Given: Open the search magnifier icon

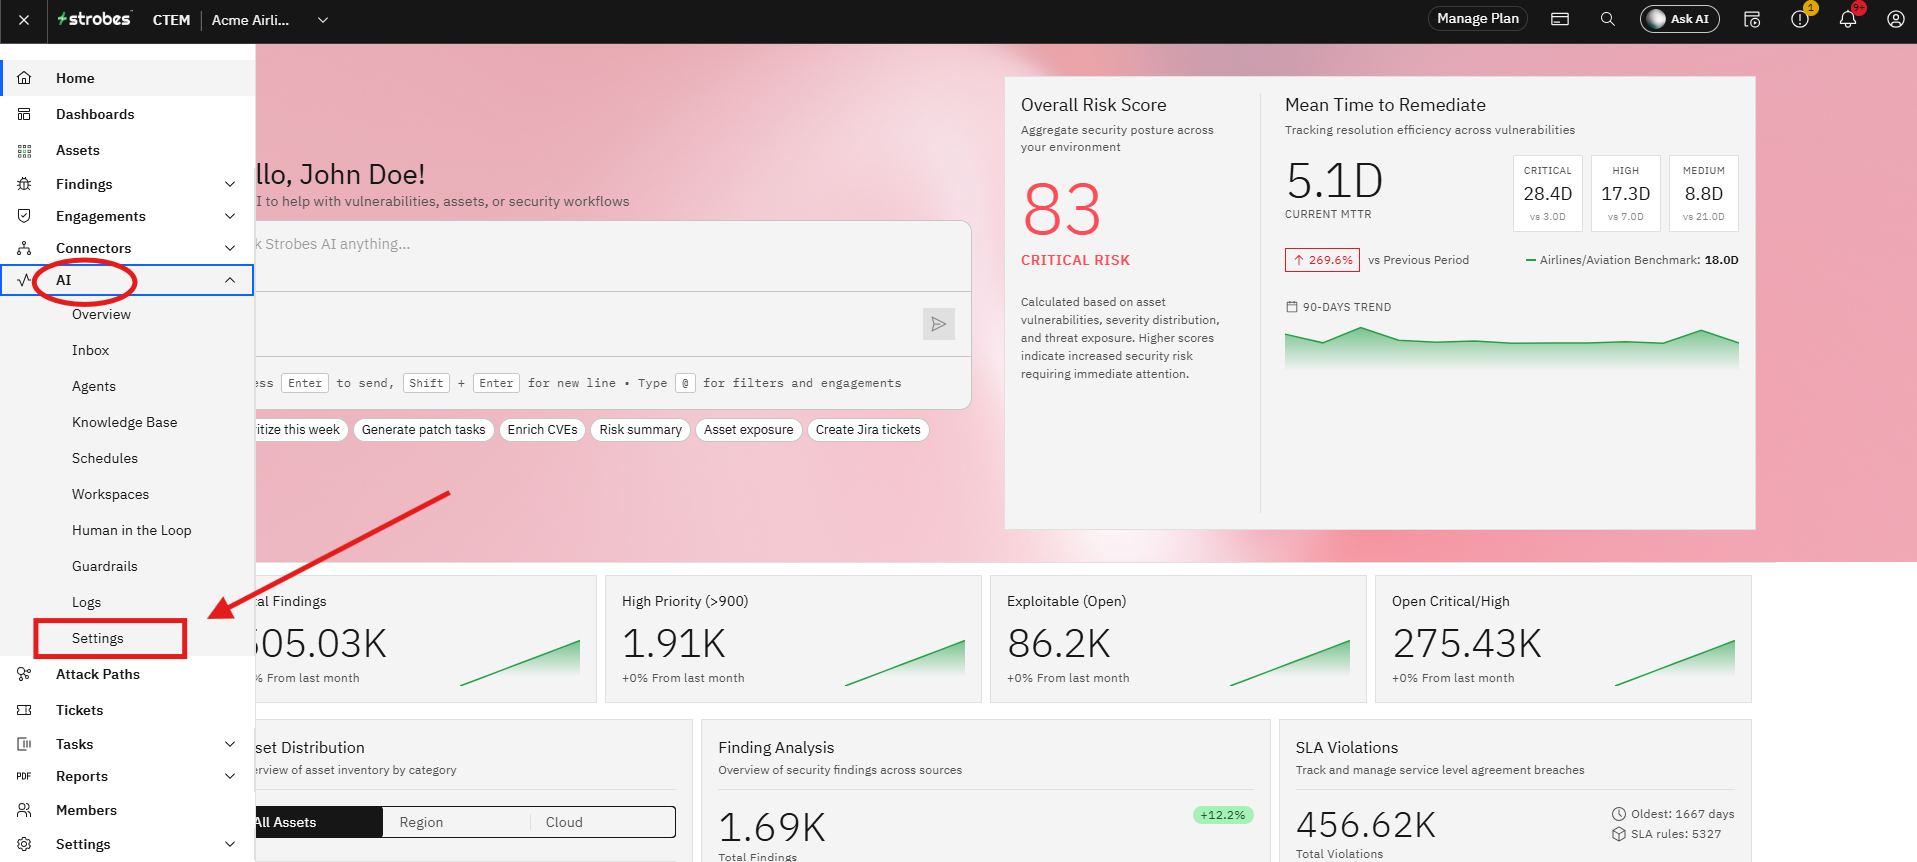Looking at the screenshot, I should point(1608,19).
